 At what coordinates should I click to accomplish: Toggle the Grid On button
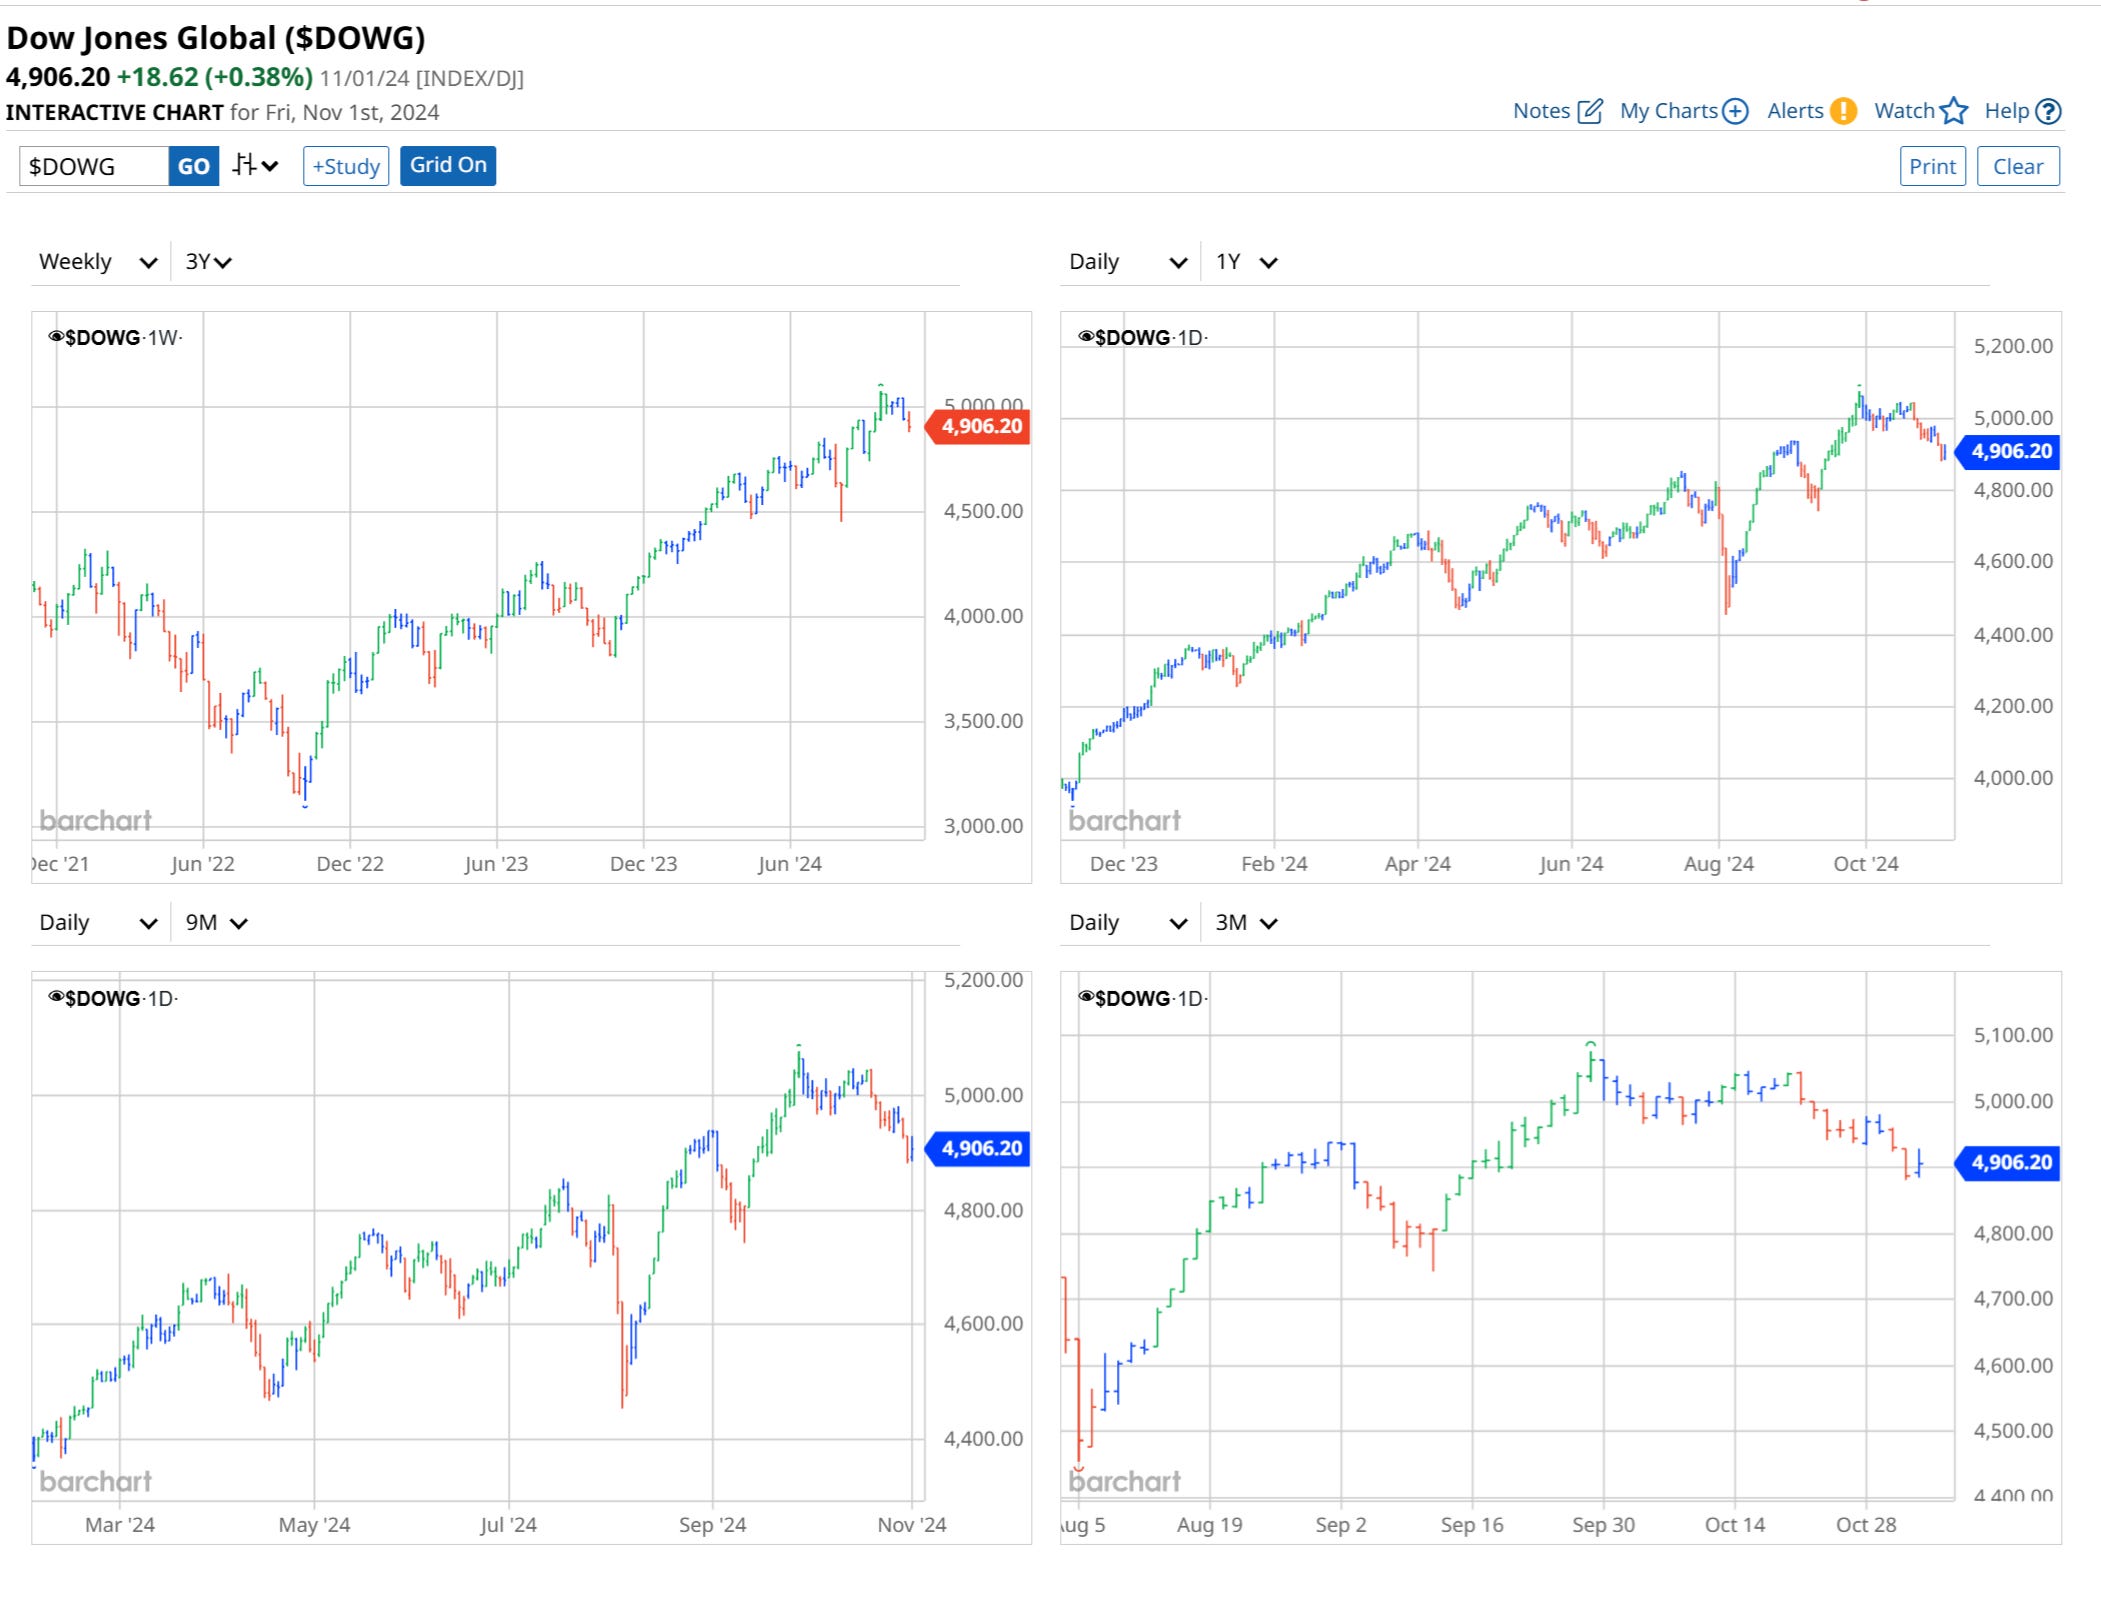click(447, 165)
